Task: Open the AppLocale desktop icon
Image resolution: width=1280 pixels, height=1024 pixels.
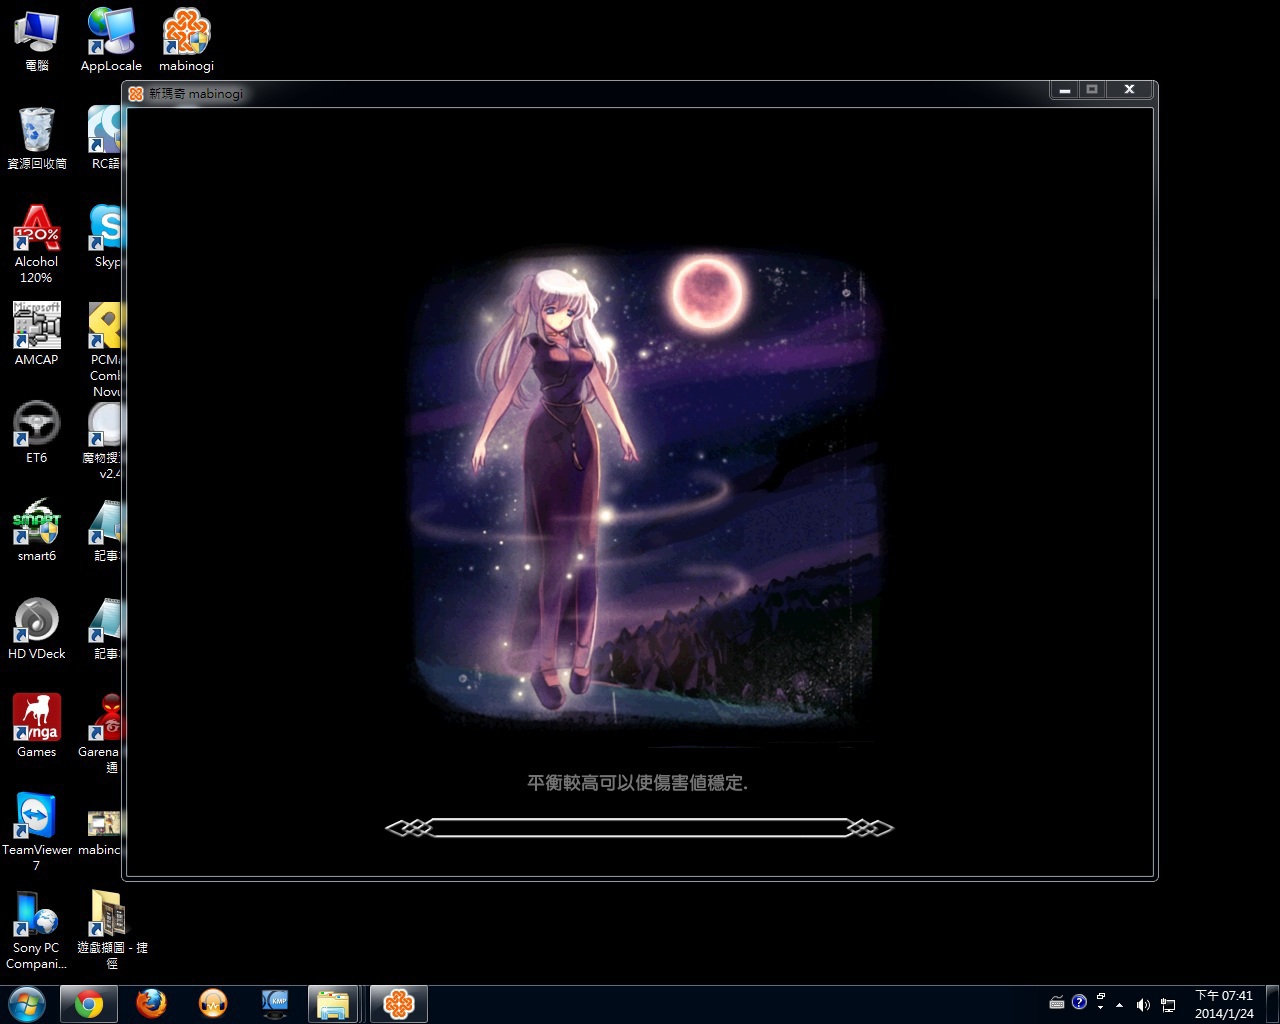Action: (111, 40)
